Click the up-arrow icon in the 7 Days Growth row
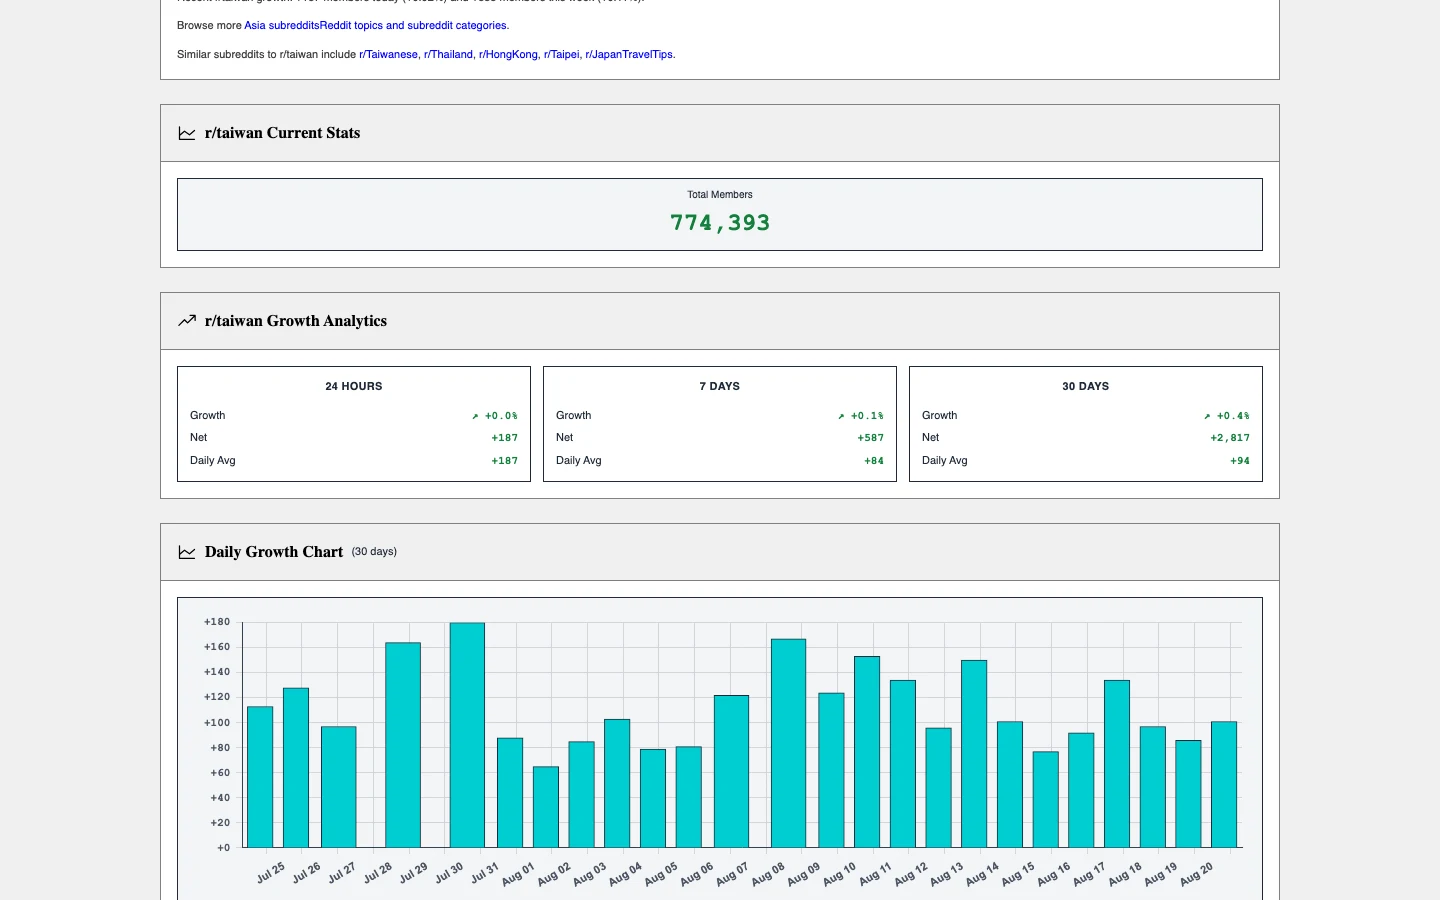The height and width of the screenshot is (900, 1440). click(841, 416)
